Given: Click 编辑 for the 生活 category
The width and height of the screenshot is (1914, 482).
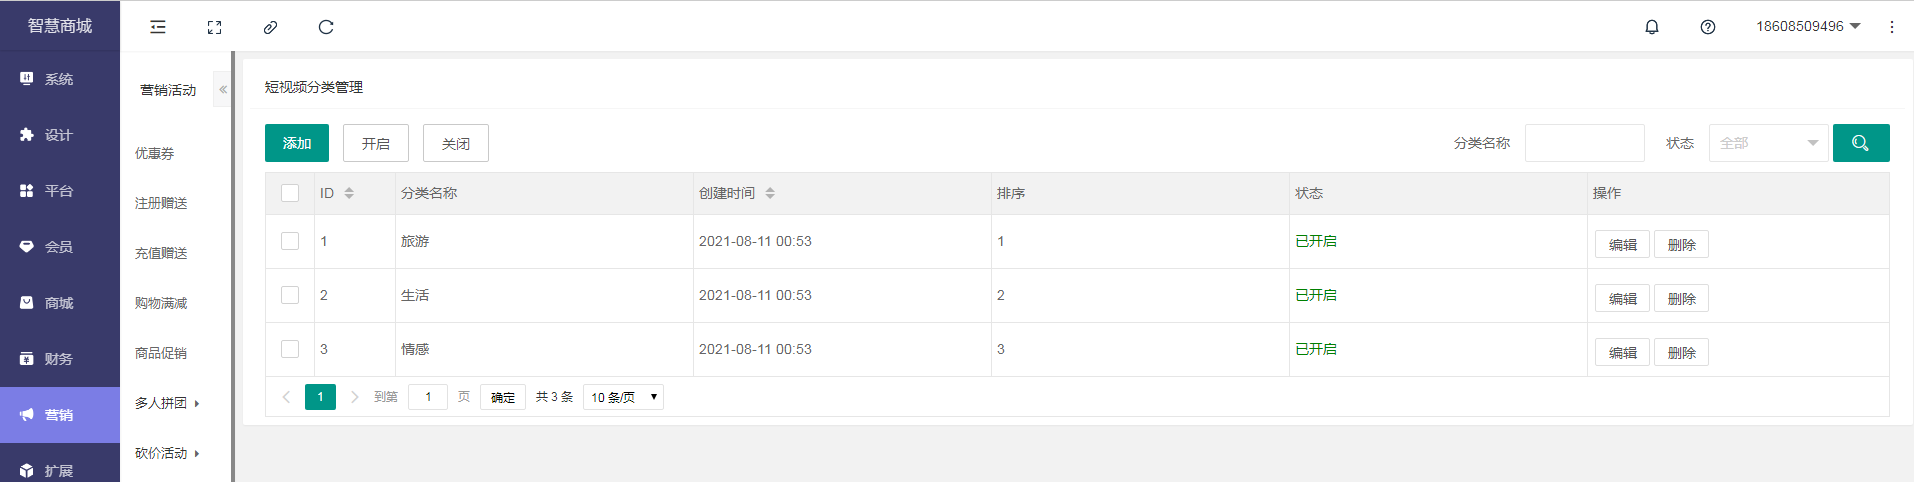Looking at the screenshot, I should 1622,298.
